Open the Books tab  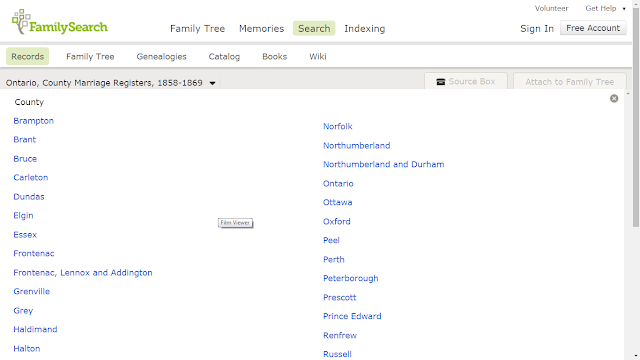coord(274,57)
